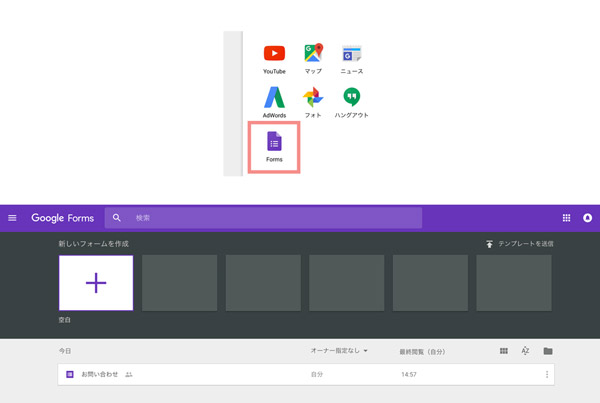This screenshot has width=600, height=403.
Task: Open Google Maps app icon
Action: point(313,54)
